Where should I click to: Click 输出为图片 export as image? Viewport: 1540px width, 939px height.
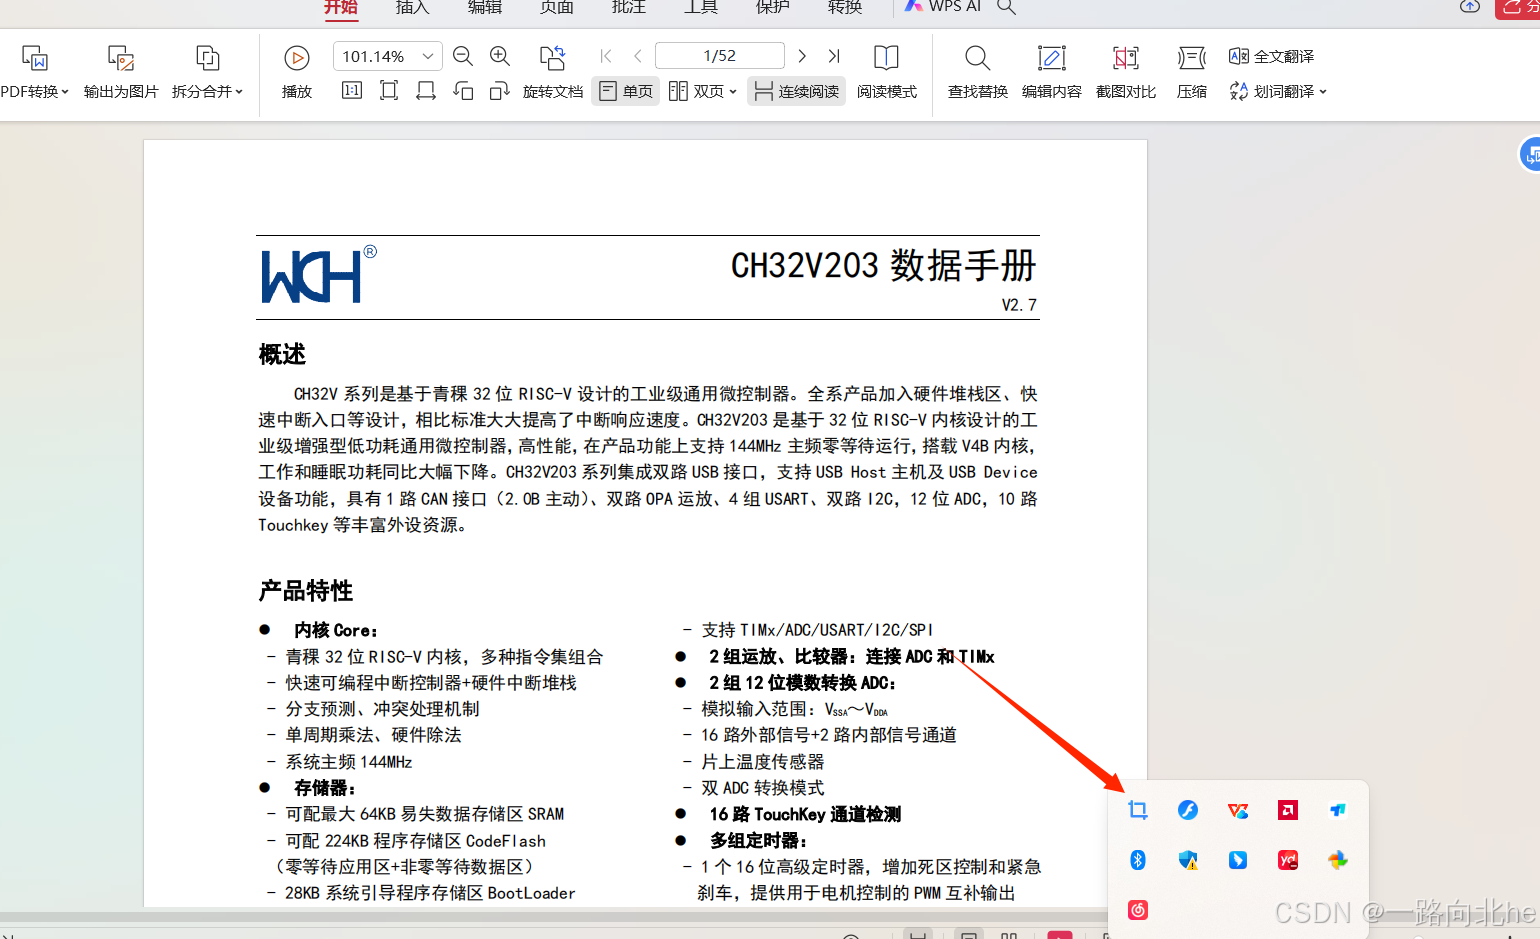coord(121,70)
